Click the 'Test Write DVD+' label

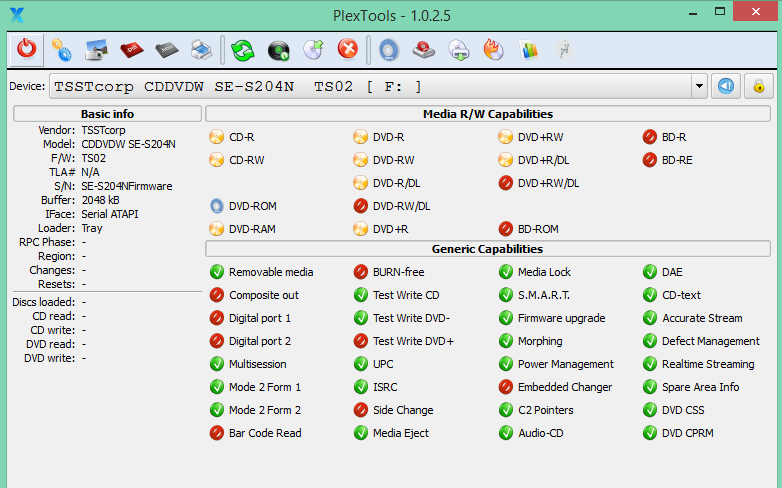pyautogui.click(x=413, y=341)
